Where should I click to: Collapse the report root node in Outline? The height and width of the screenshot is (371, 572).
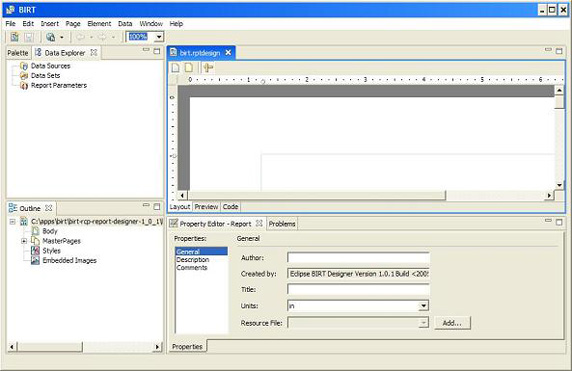pos(12,222)
